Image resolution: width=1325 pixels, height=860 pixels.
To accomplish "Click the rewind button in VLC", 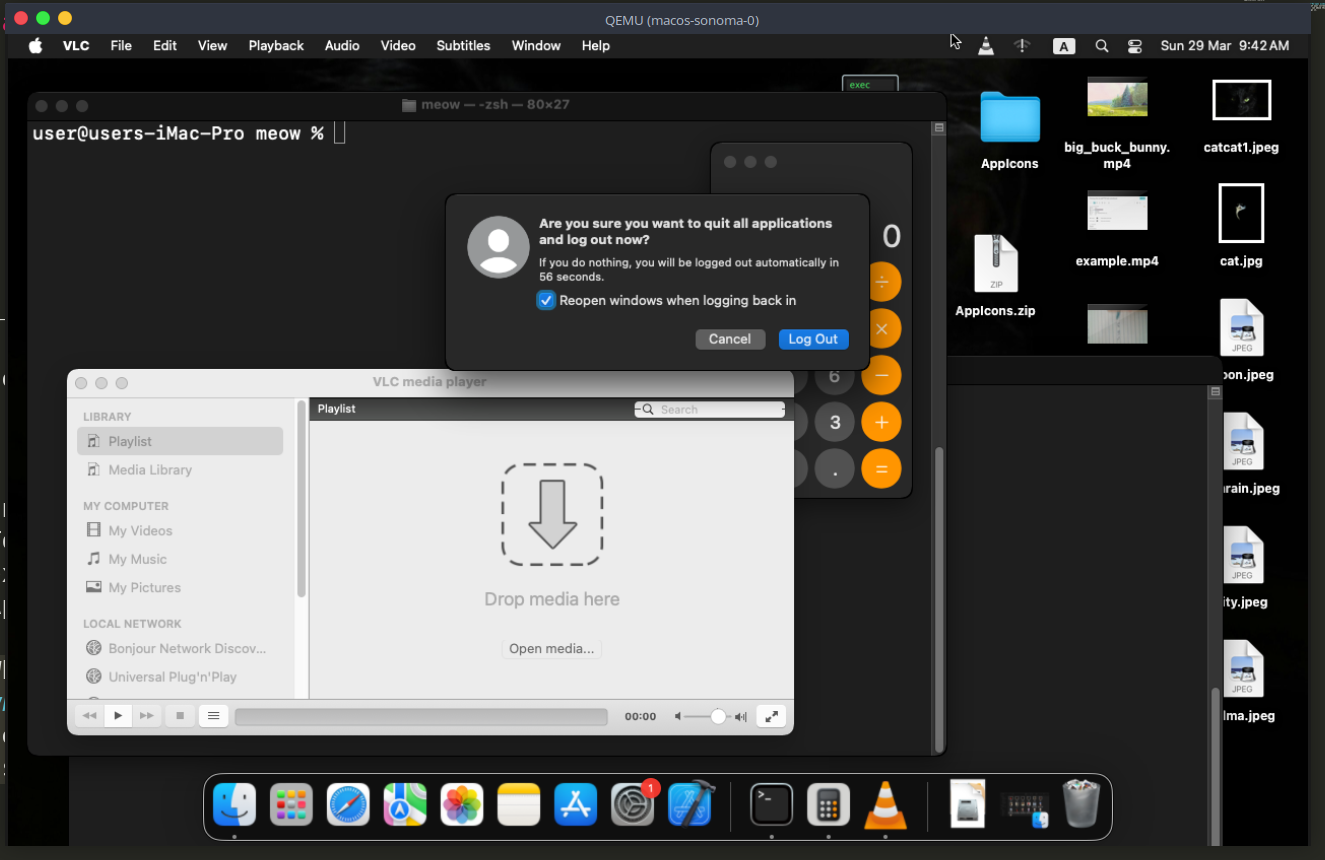I will click(x=90, y=716).
